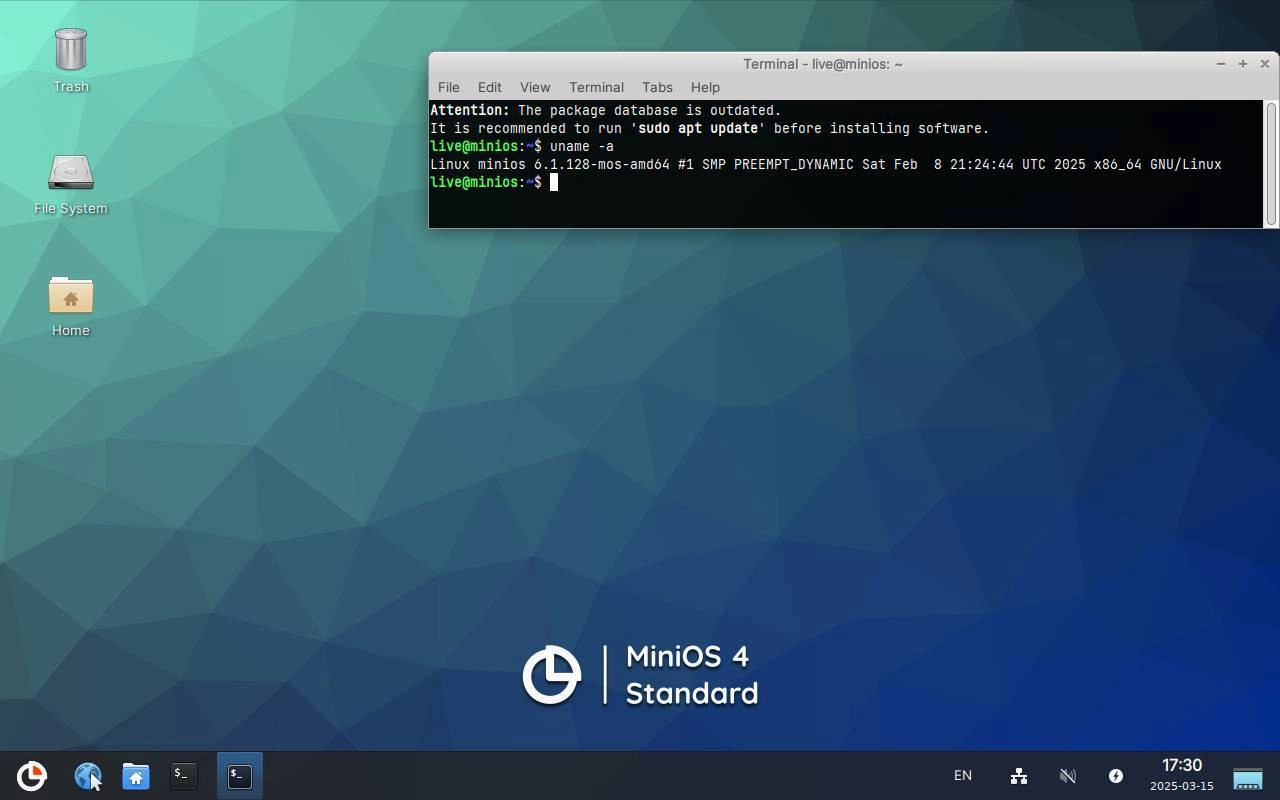
Task: Open the EN keyboard layout indicator
Action: tap(963, 776)
